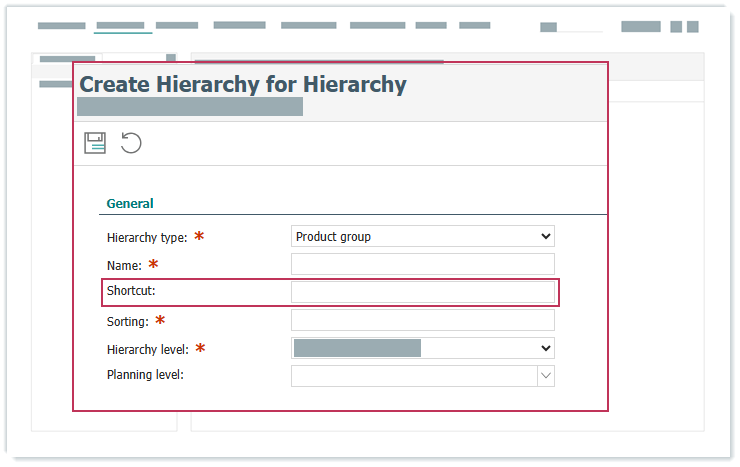Select the underlined active top navigation item
This screenshot has height=467, width=740.
coord(123,26)
